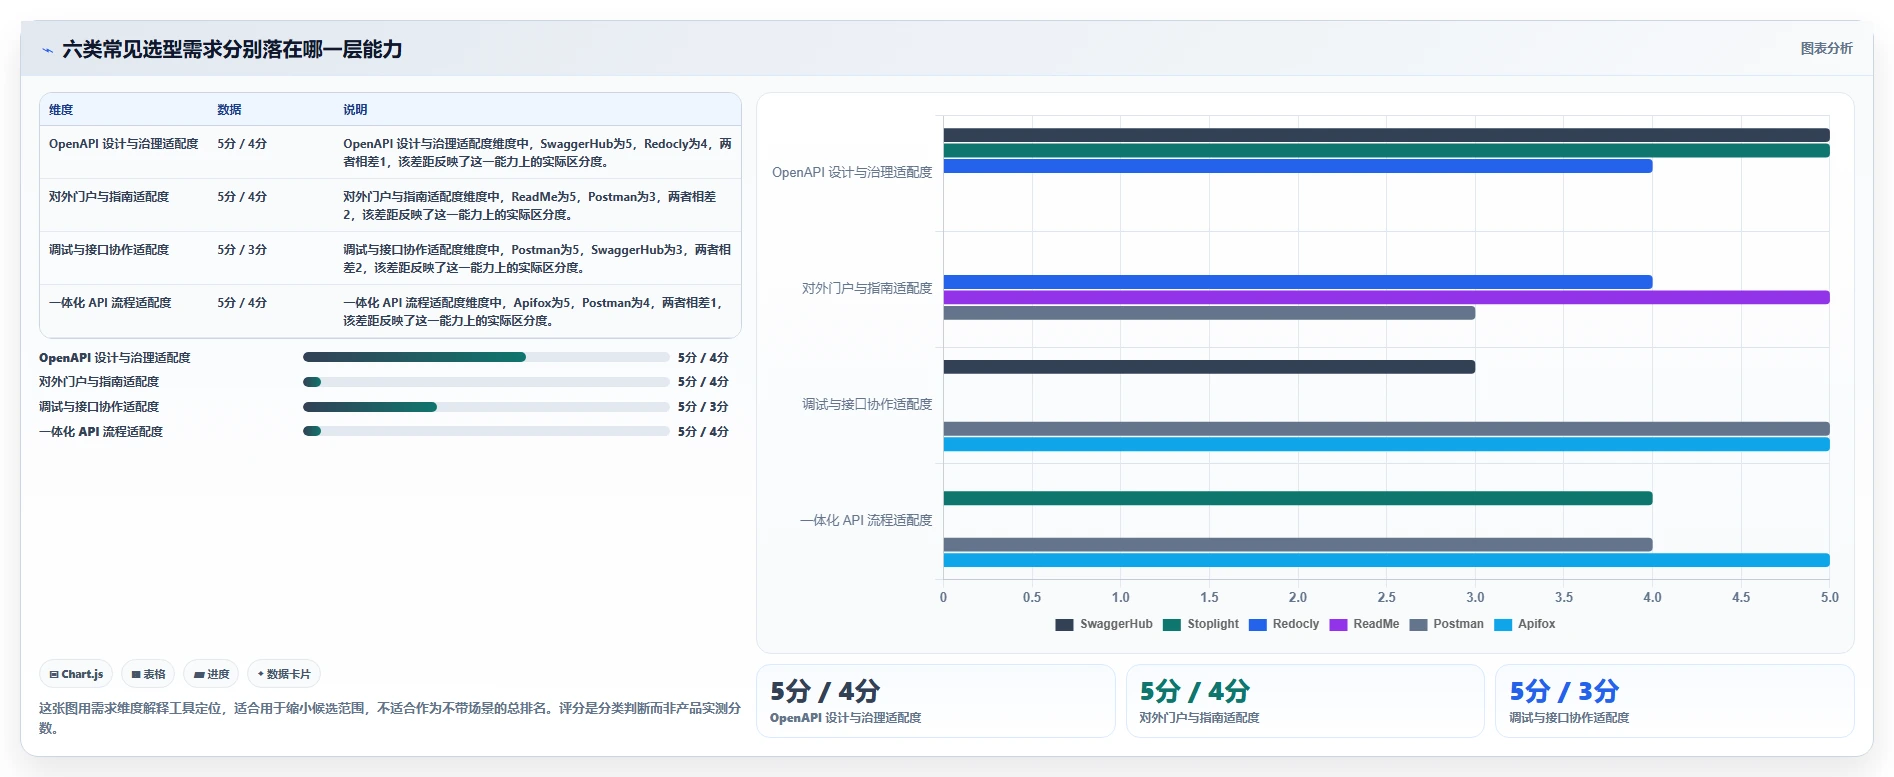Toggle the Apifox series in the chart legend
This screenshot has height=777, width=1894.
[x=1525, y=624]
